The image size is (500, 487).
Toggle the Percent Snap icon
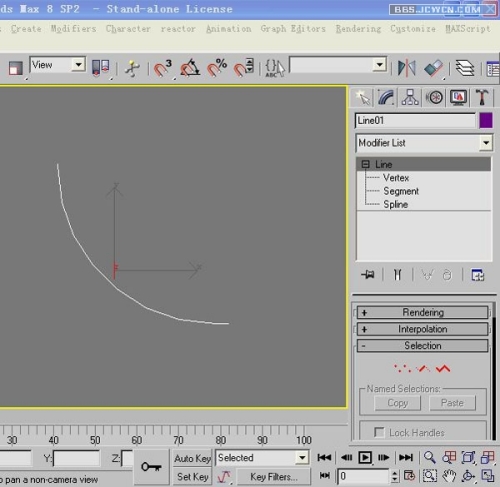click(x=217, y=68)
